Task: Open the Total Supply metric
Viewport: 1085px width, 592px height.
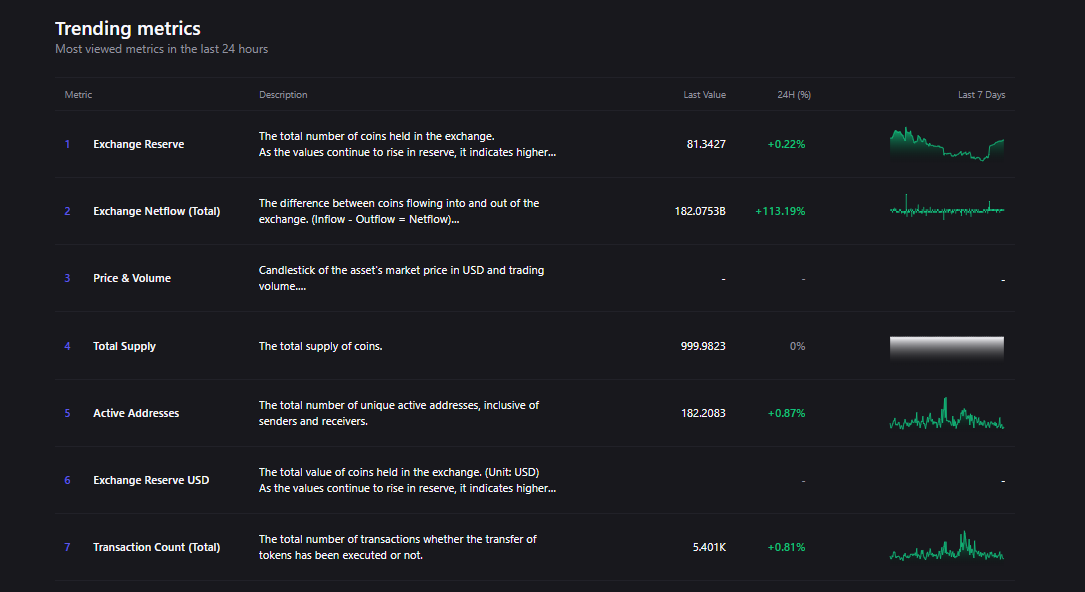Action: coord(124,346)
